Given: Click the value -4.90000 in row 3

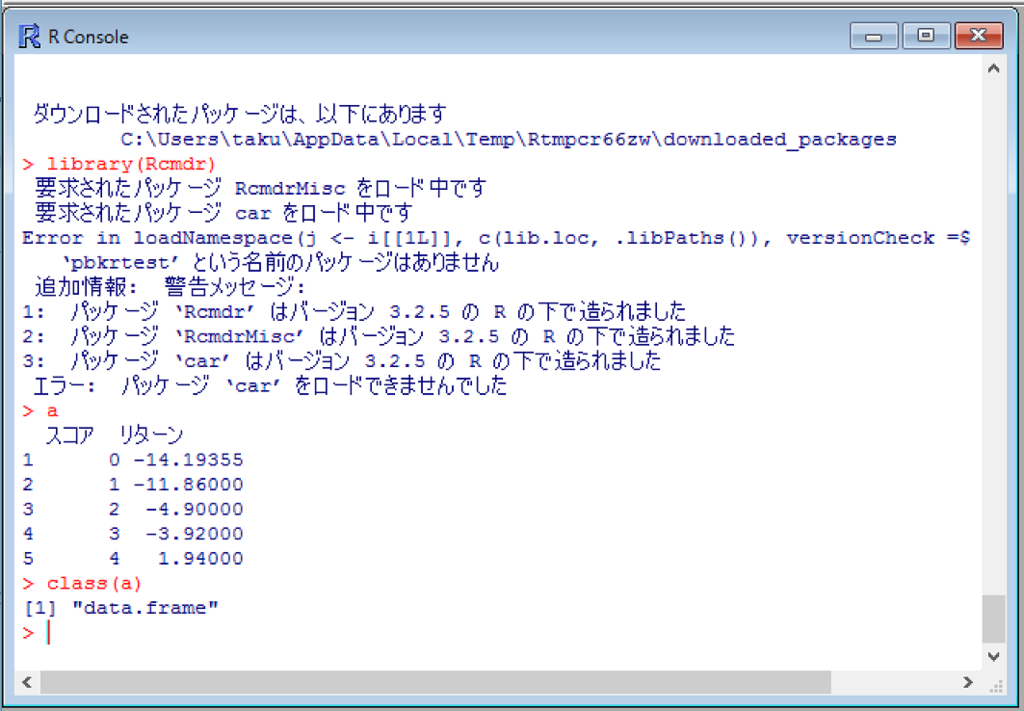Looking at the screenshot, I should pos(194,509).
